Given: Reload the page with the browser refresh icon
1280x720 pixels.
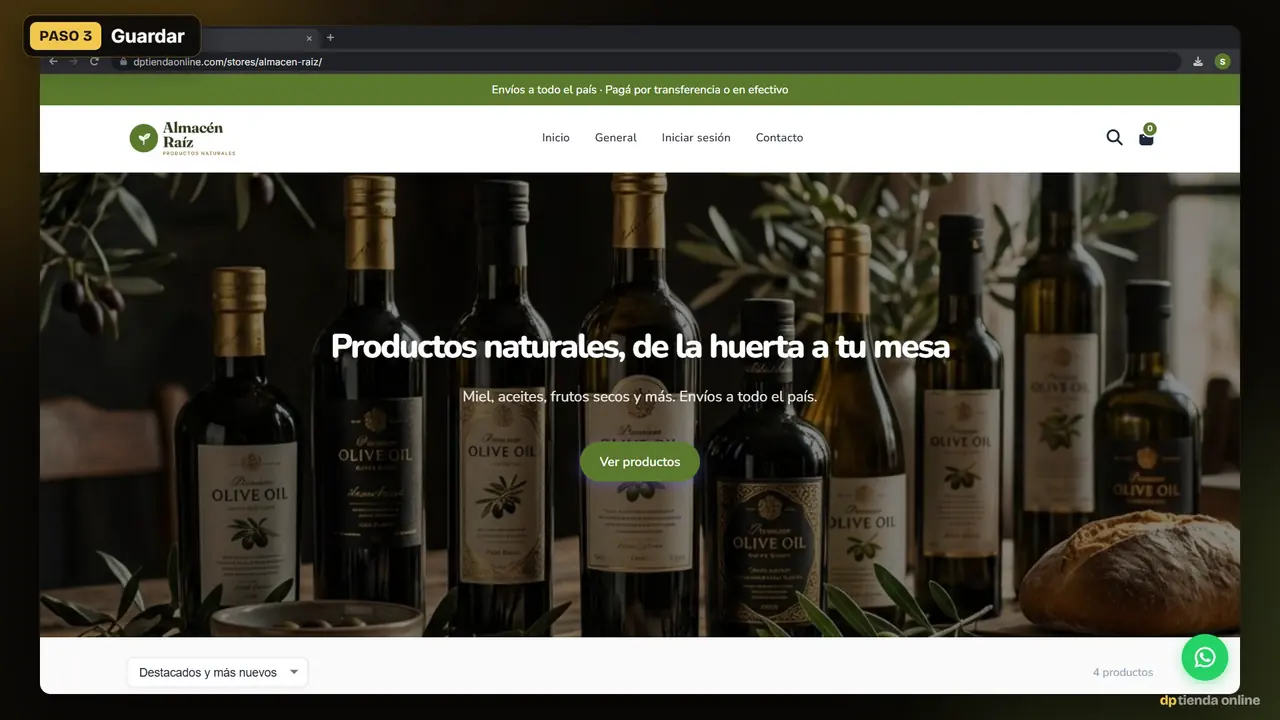Looking at the screenshot, I should tap(95, 61).
